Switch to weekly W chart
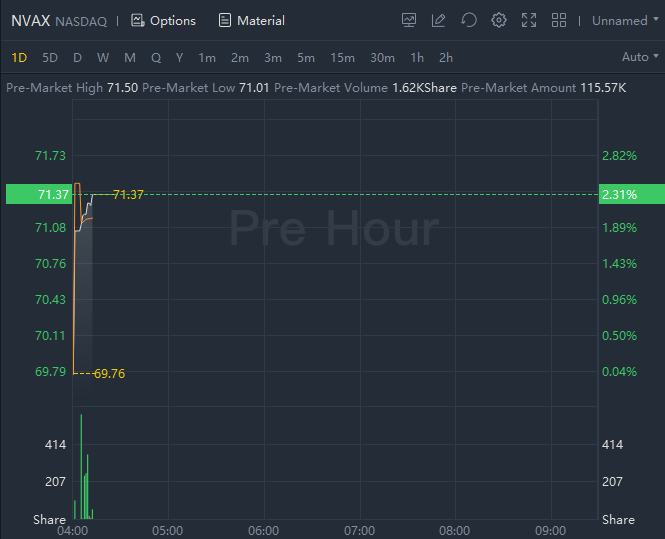The height and width of the screenshot is (539, 665). click(103, 58)
